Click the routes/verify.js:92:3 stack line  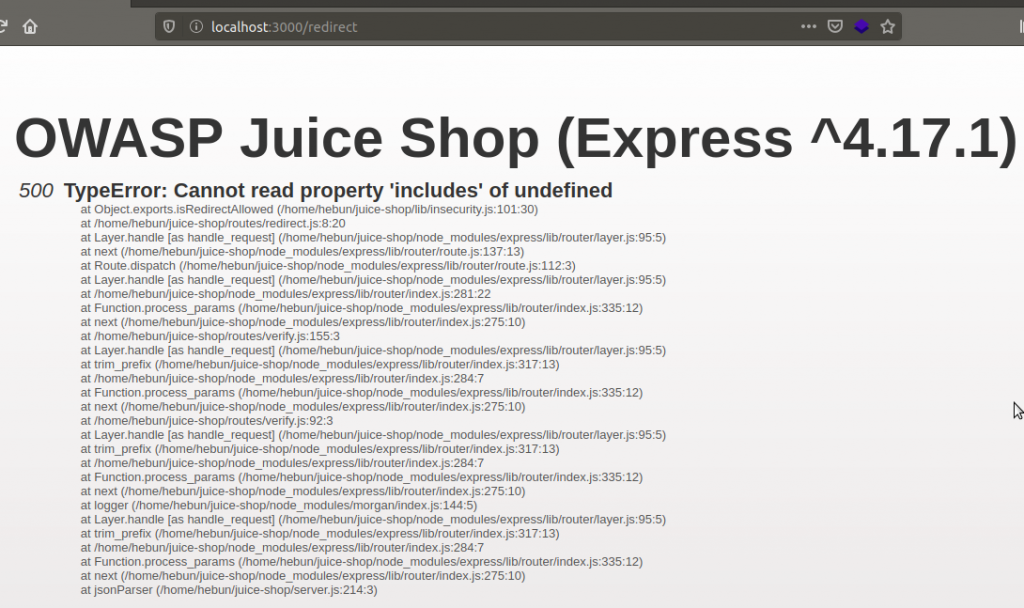206,421
